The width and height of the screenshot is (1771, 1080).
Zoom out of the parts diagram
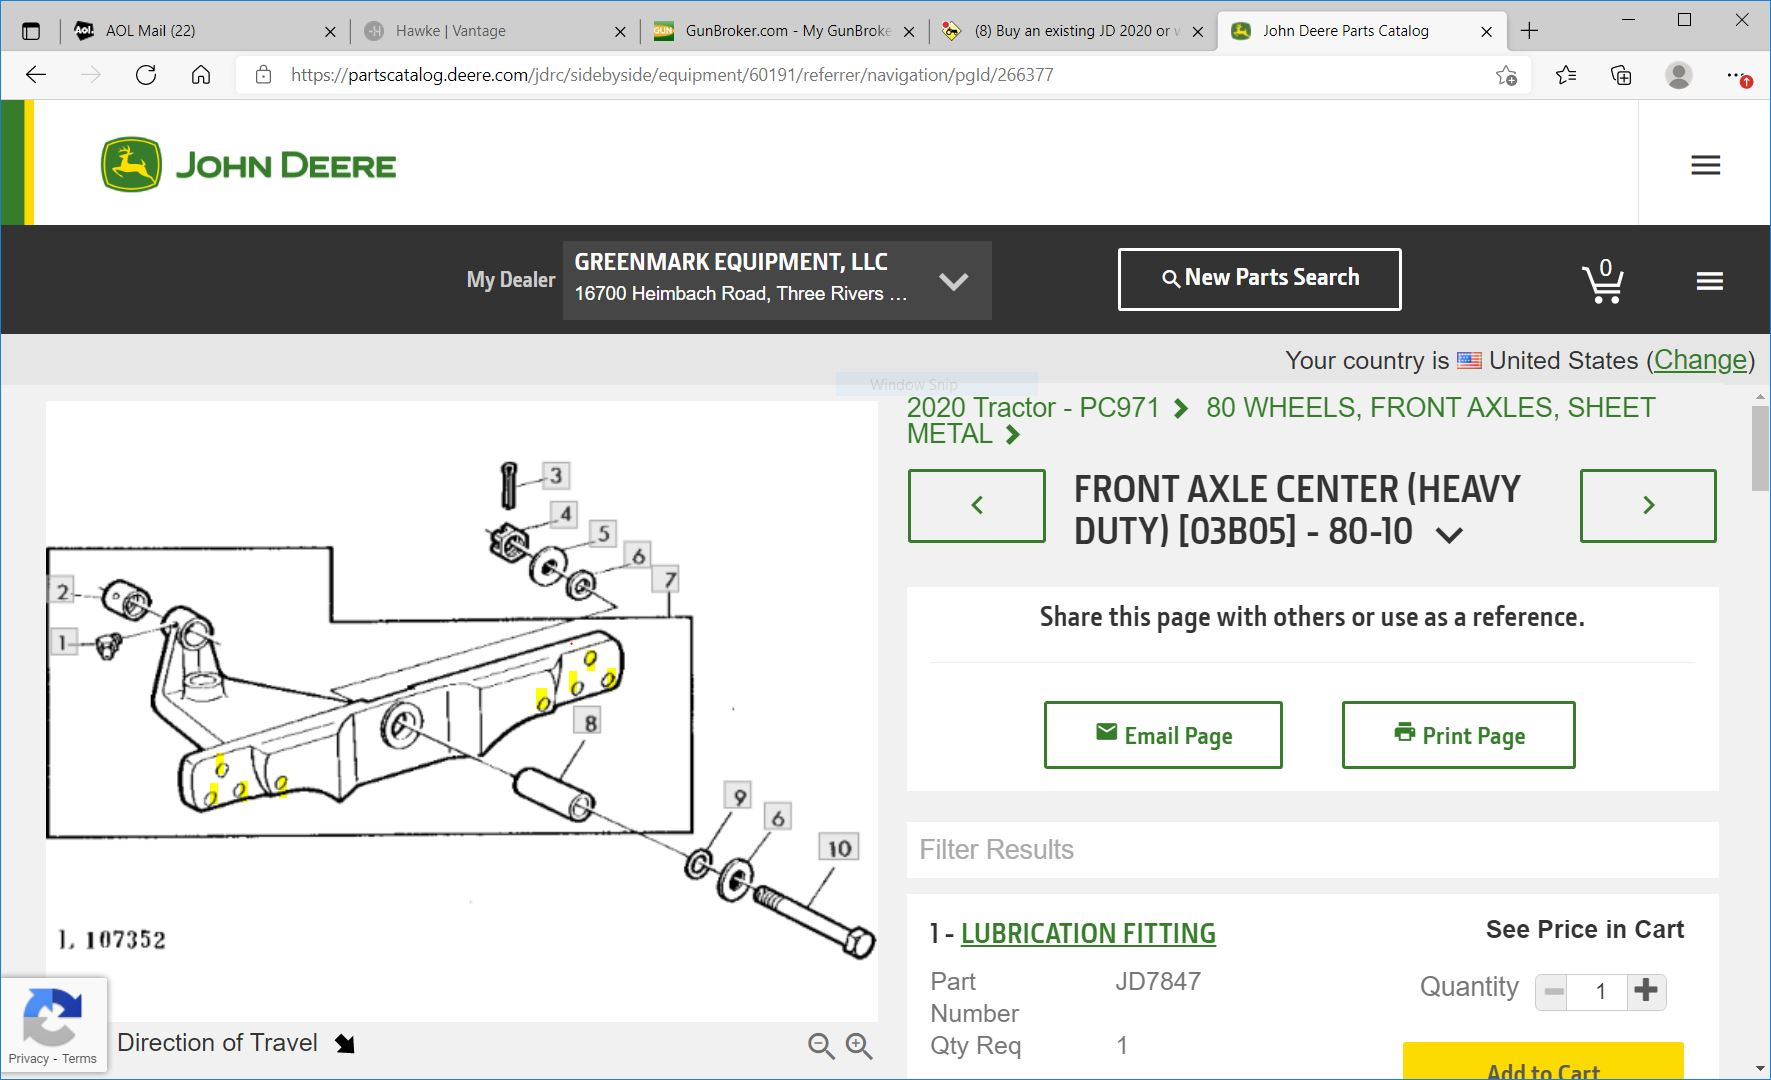tap(821, 1046)
